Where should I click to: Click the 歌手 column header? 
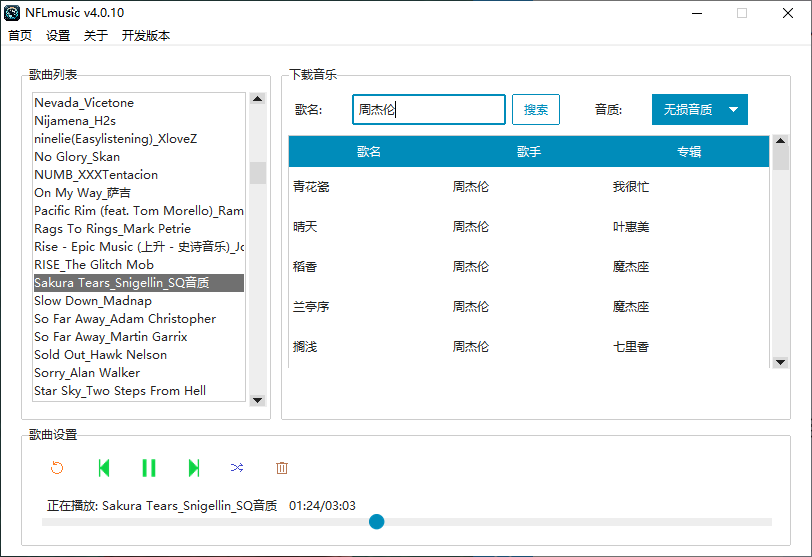tap(529, 152)
